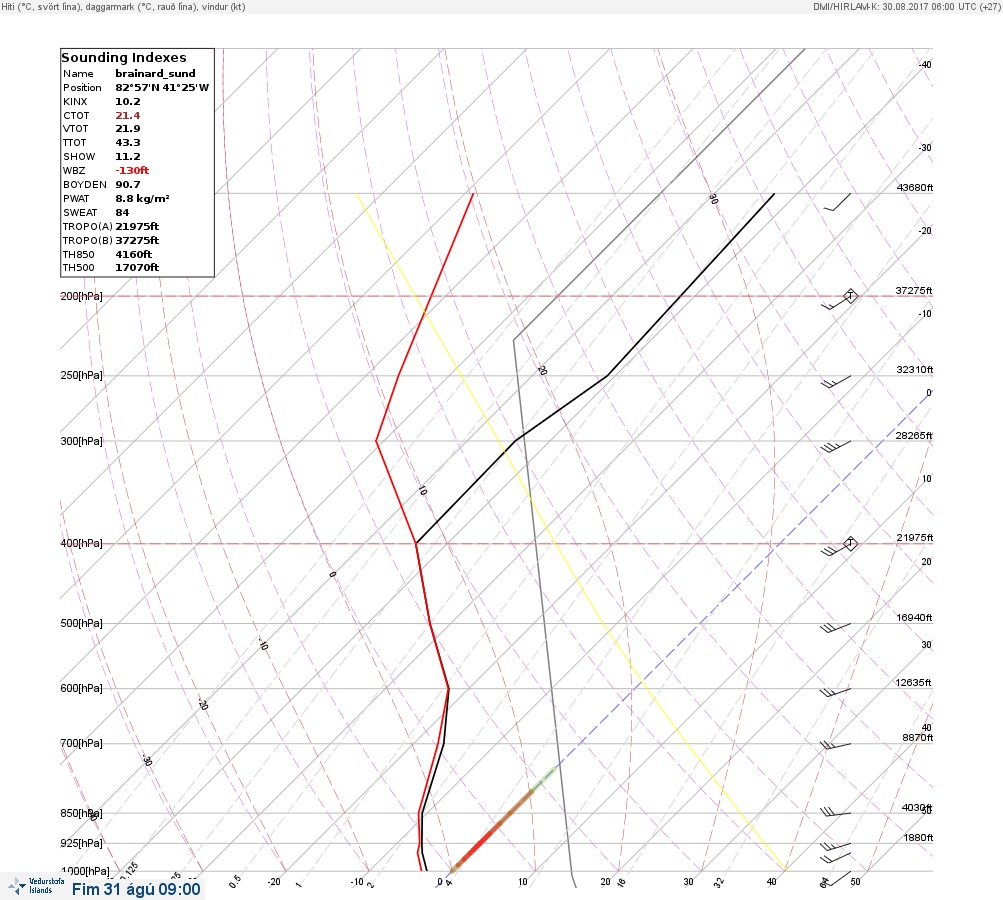The height and width of the screenshot is (900, 1003).
Task: Click the wind barb at 700 hPa
Action: coord(835,746)
